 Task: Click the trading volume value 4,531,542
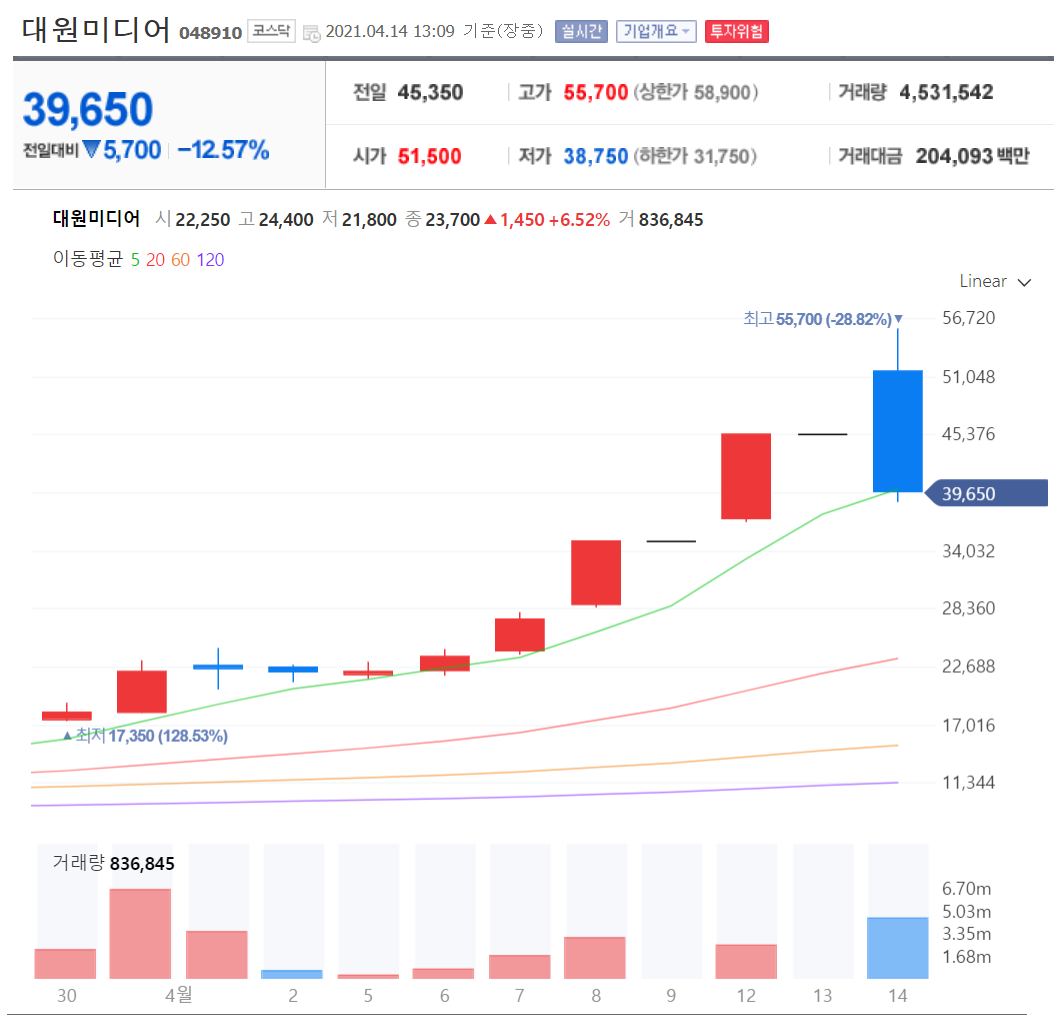[946, 92]
